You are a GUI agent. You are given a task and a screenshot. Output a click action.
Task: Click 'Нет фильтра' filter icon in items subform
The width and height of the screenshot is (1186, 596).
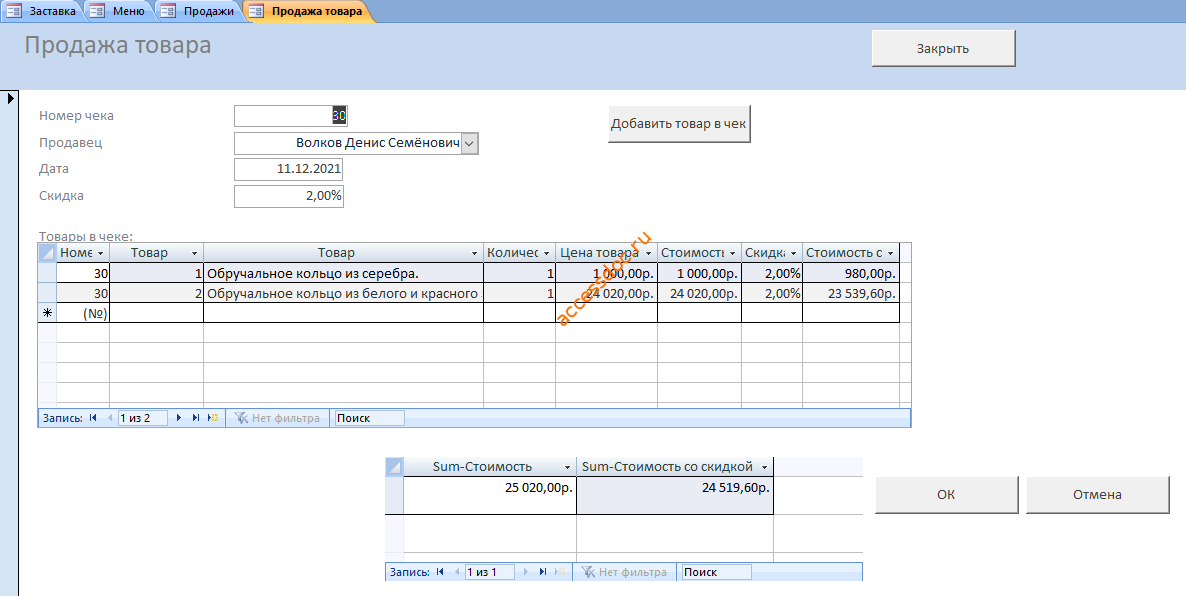tap(242, 418)
